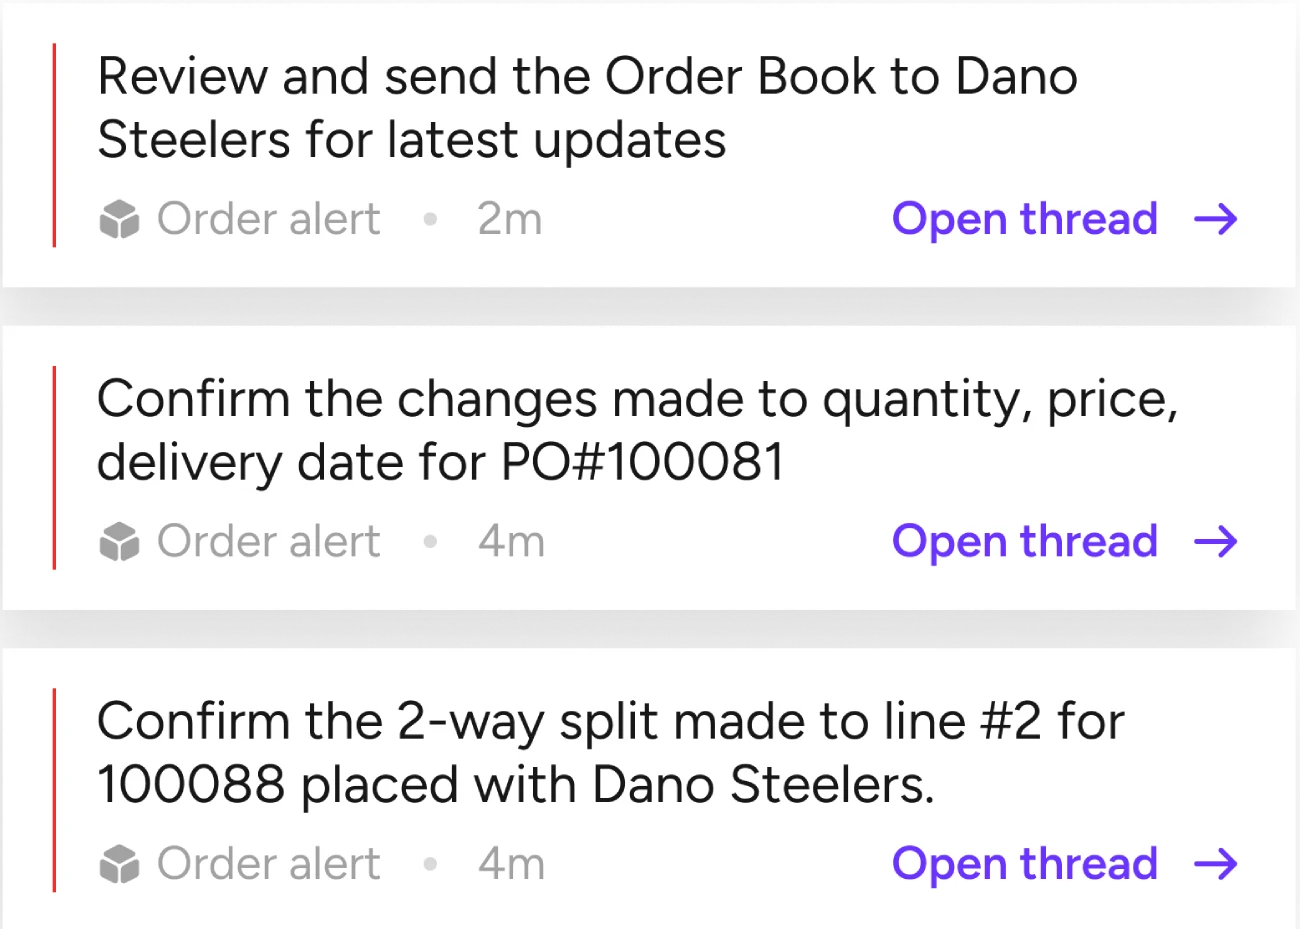
Task: Select the "Review and send the Order Book" message
Action: 587,108
